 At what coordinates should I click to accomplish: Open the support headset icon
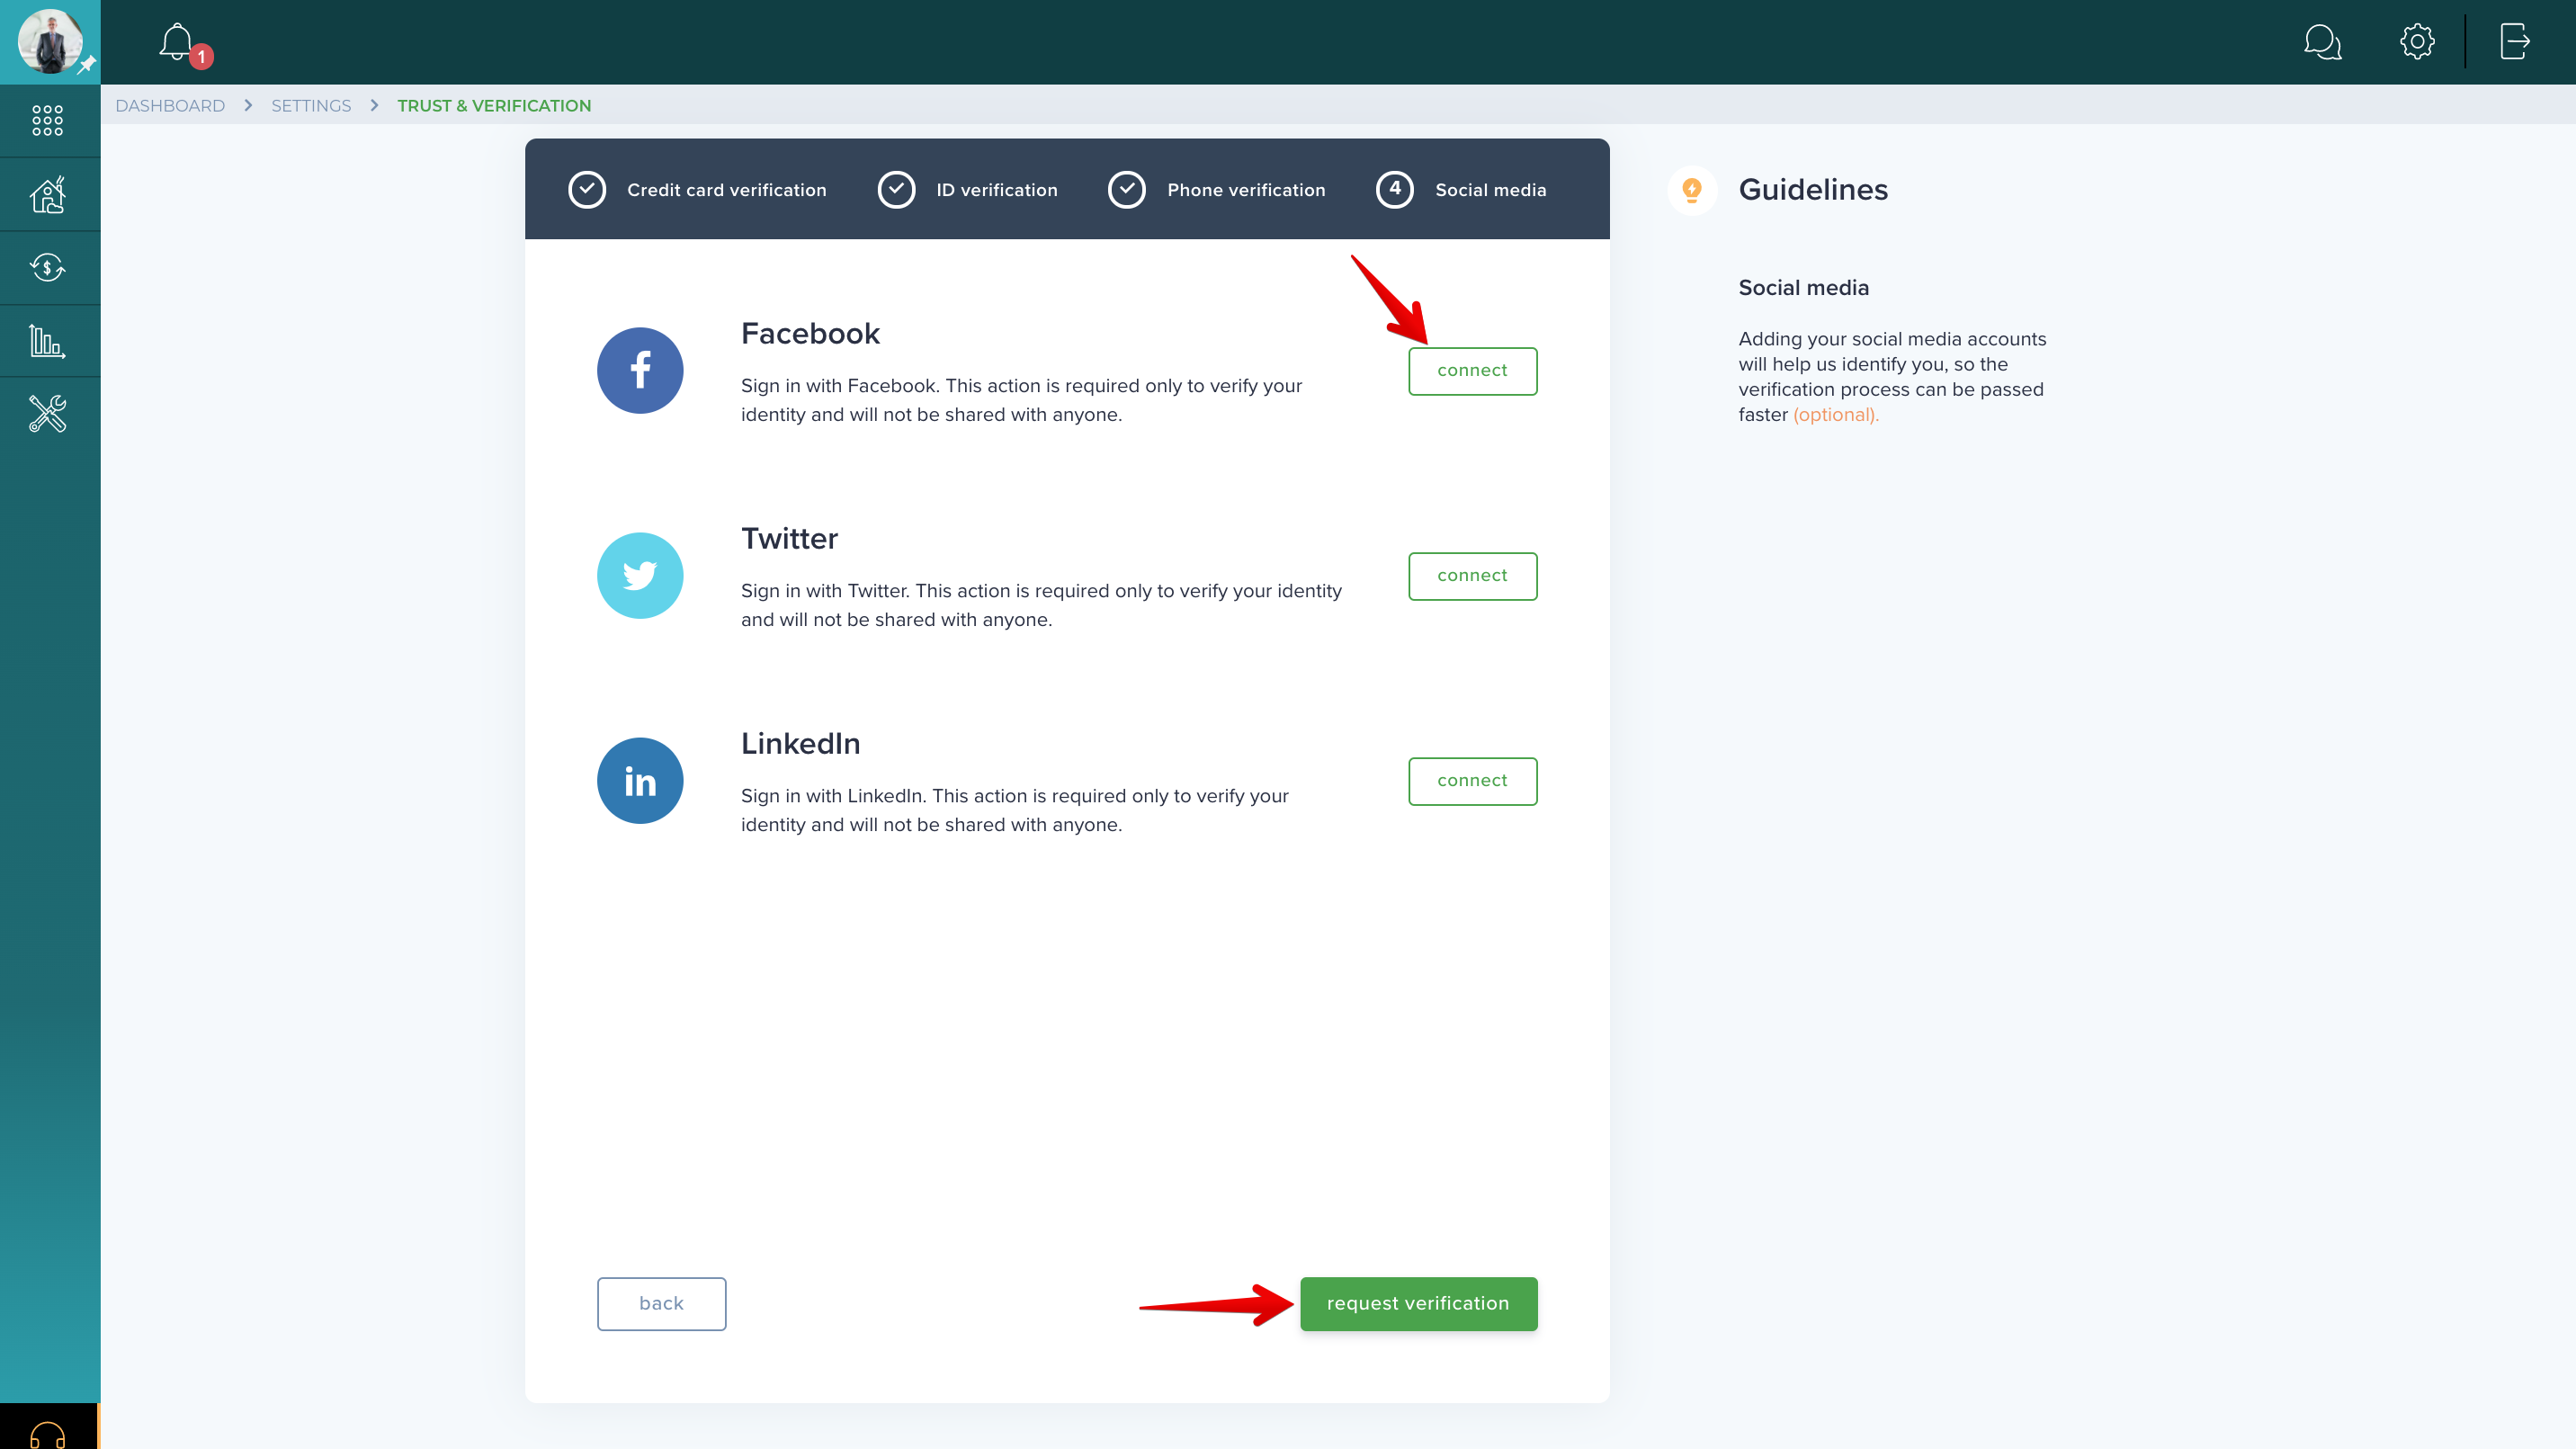pyautogui.click(x=48, y=1434)
